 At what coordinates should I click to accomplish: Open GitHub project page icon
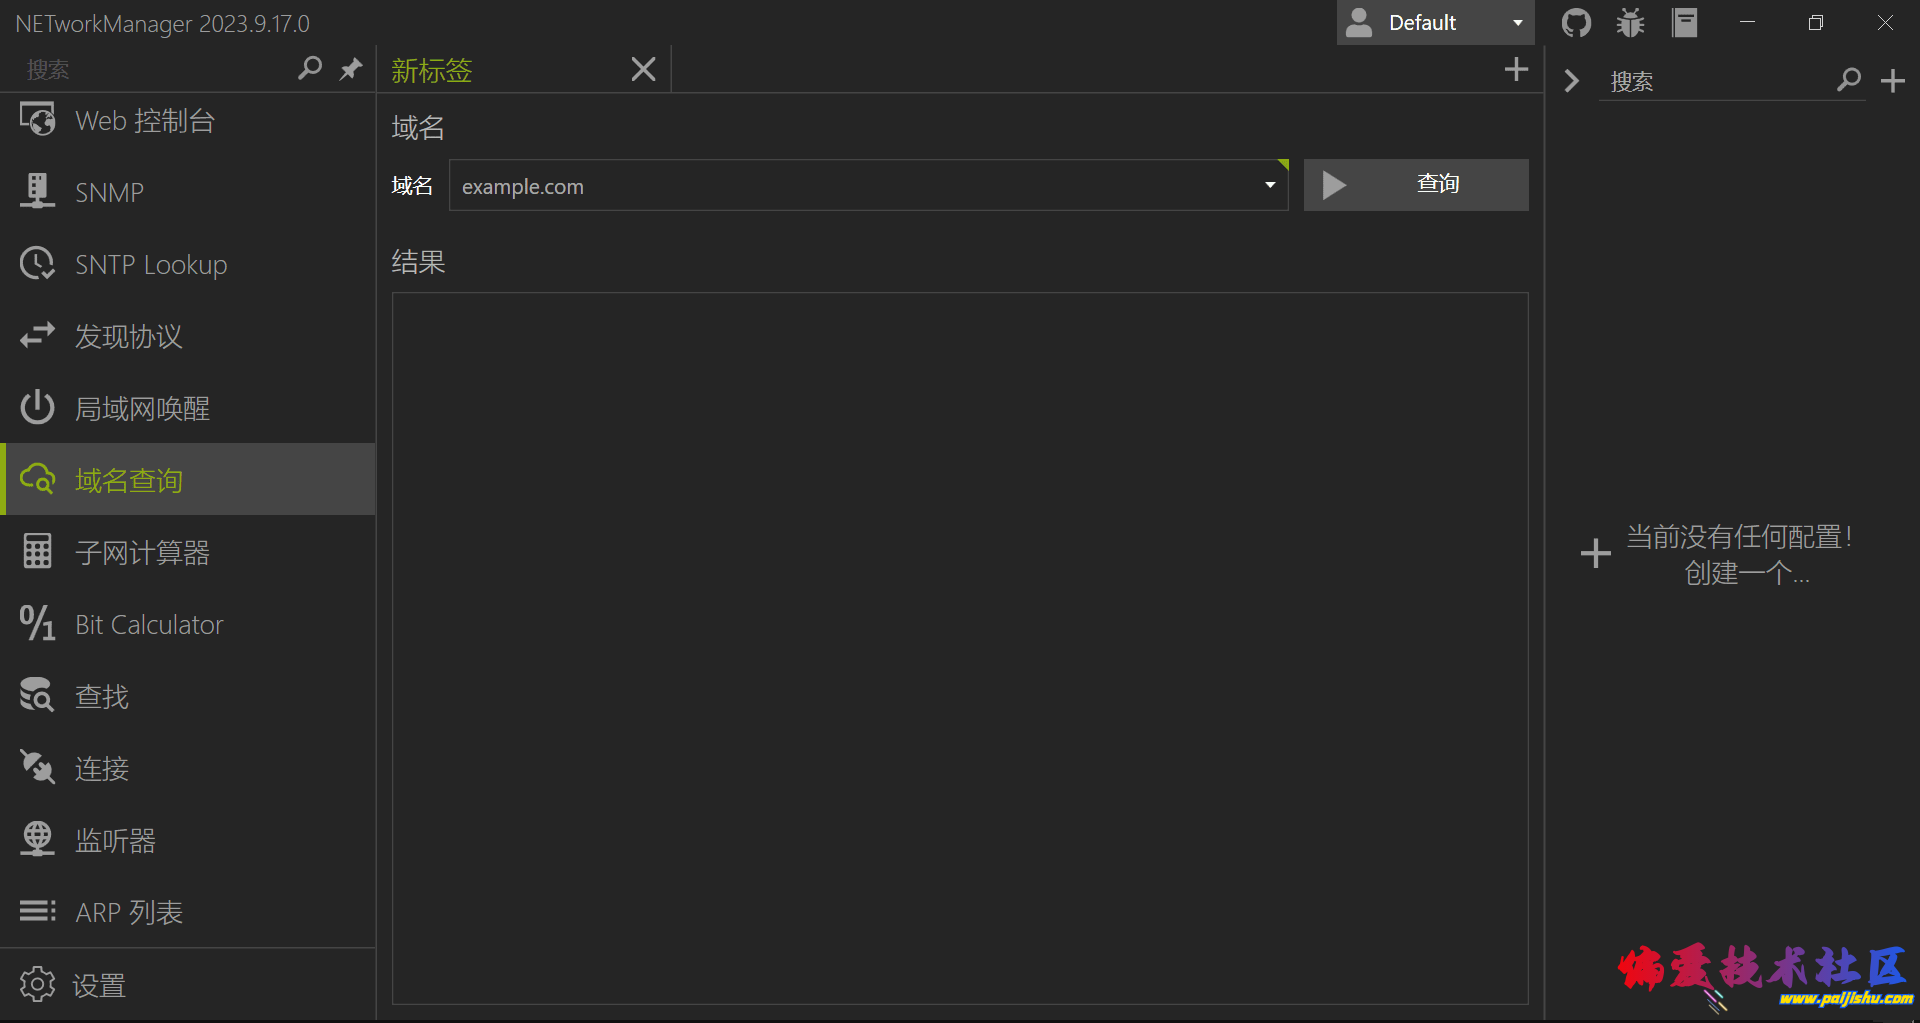tap(1576, 23)
